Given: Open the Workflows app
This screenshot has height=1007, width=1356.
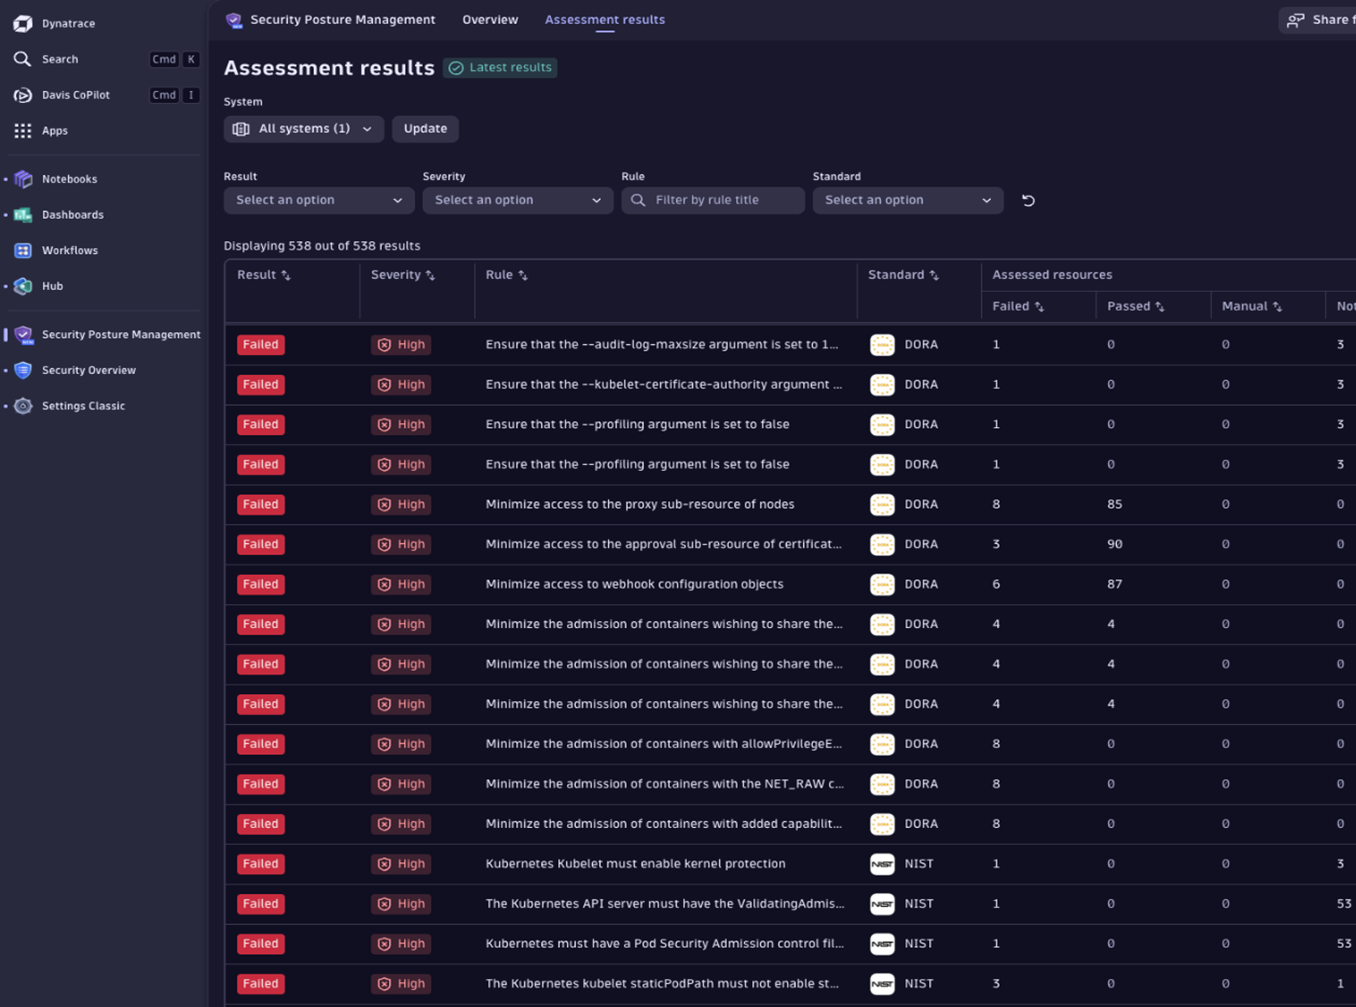Looking at the screenshot, I should 71,250.
